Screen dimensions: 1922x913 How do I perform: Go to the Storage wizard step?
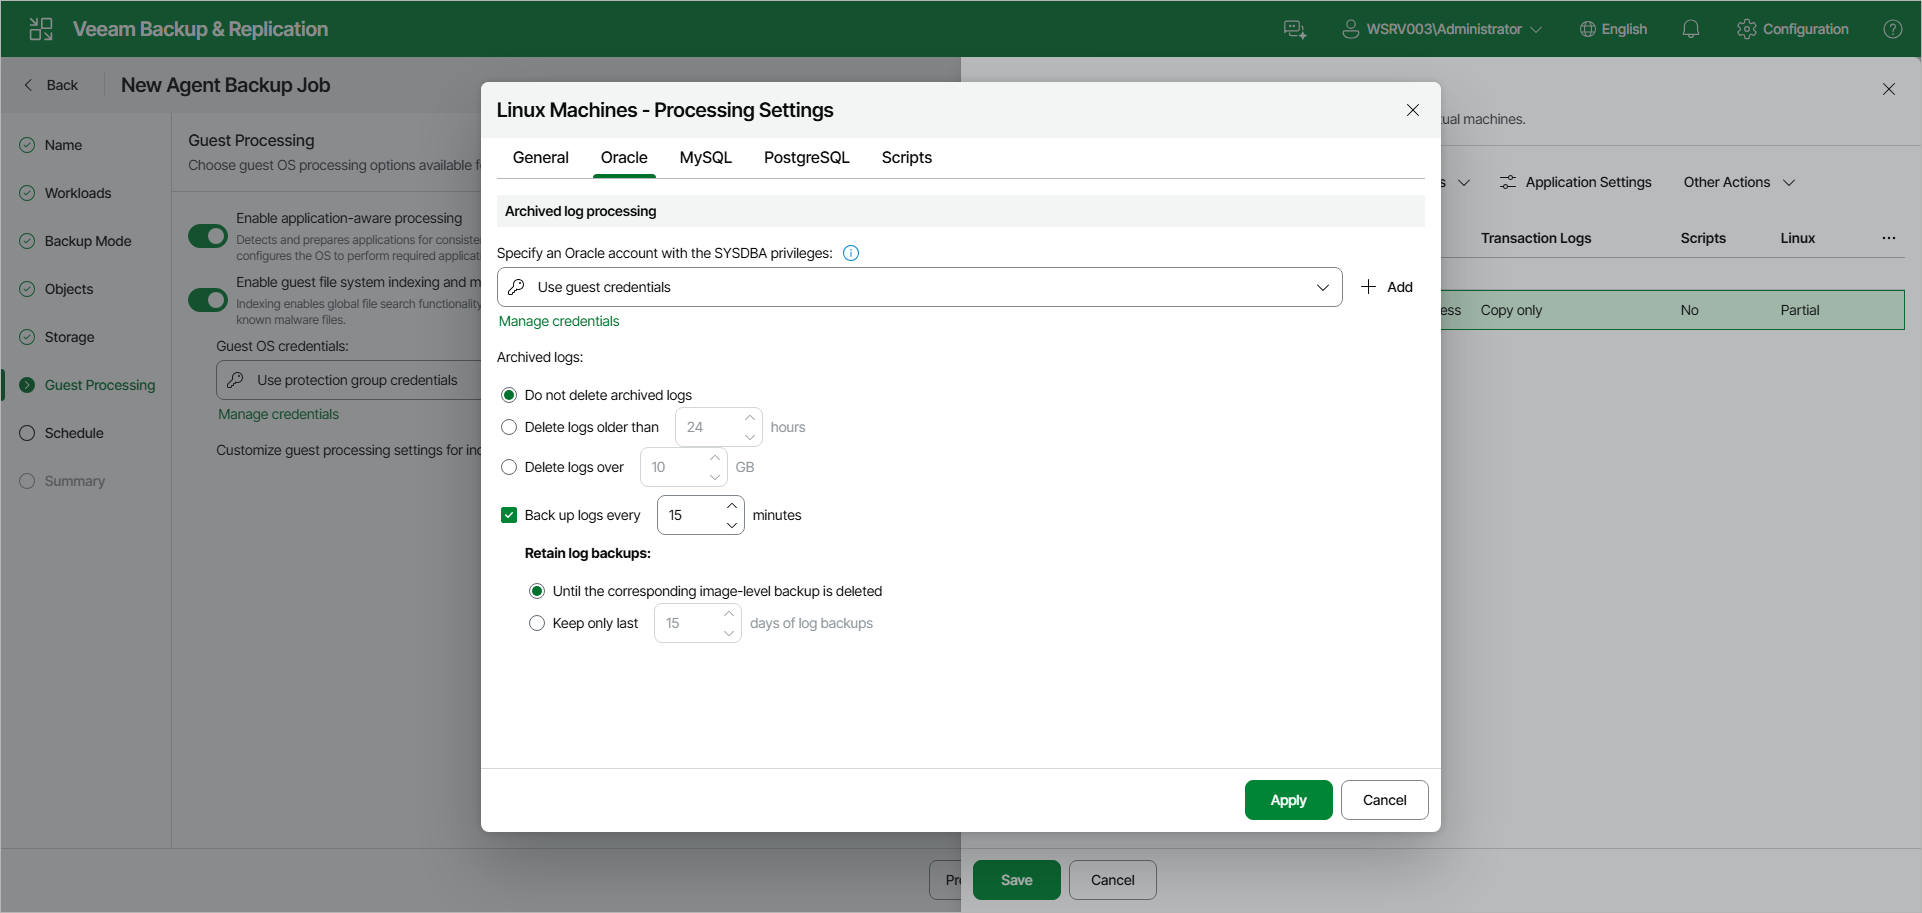[x=57, y=337]
